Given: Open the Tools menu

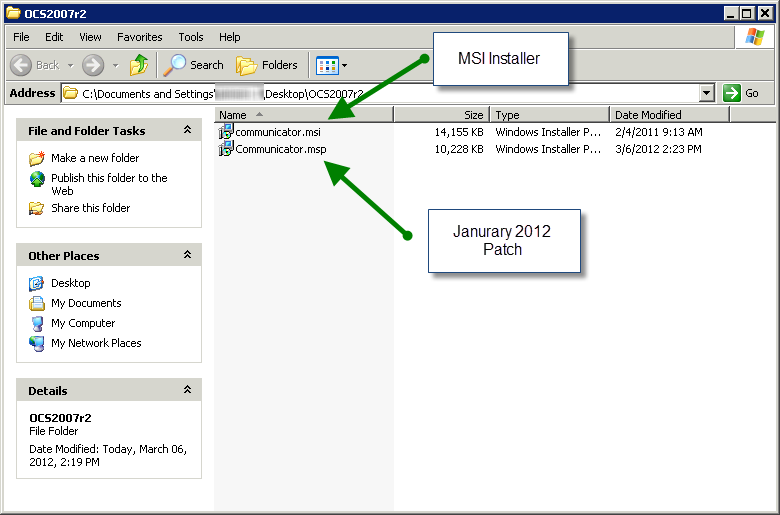Looking at the screenshot, I should coord(191,37).
